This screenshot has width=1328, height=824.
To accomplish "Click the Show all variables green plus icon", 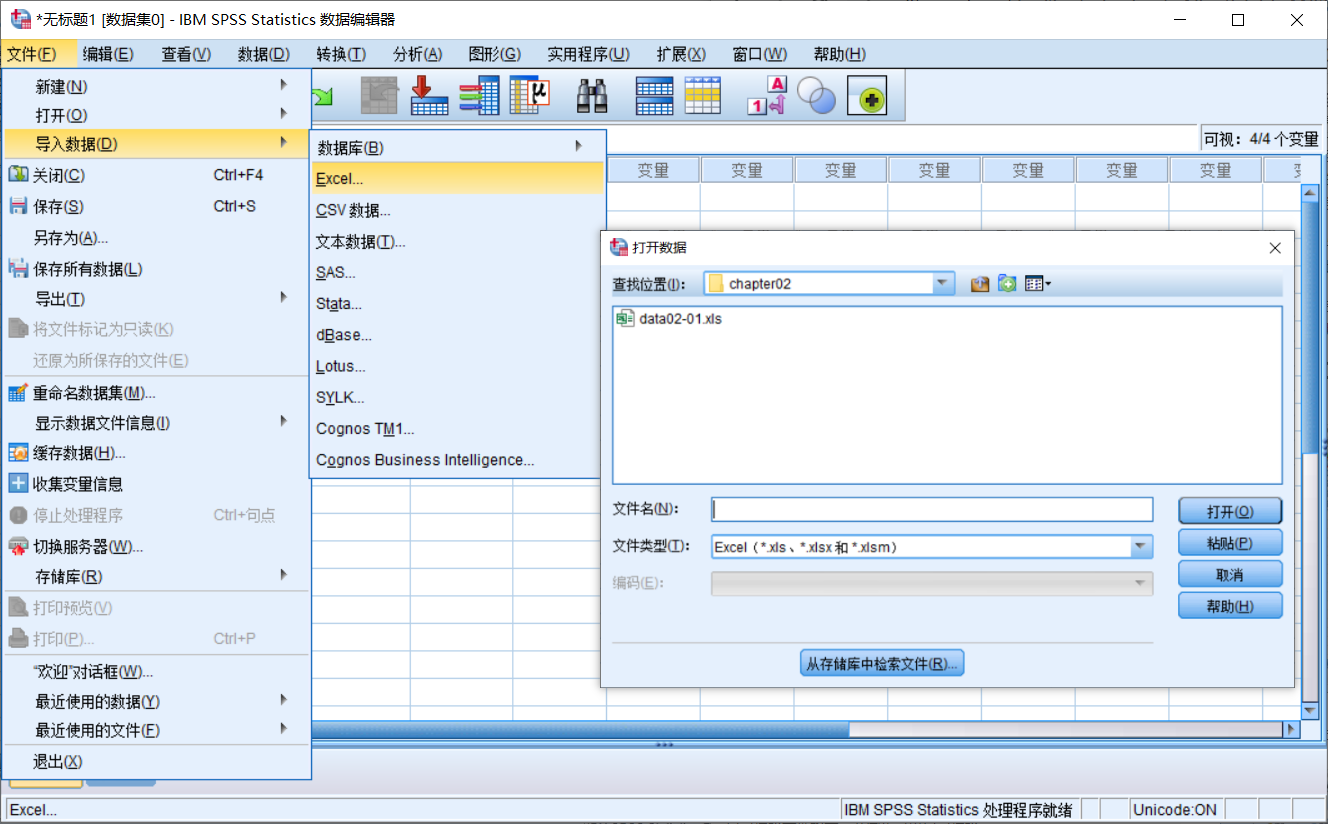I will (867, 96).
